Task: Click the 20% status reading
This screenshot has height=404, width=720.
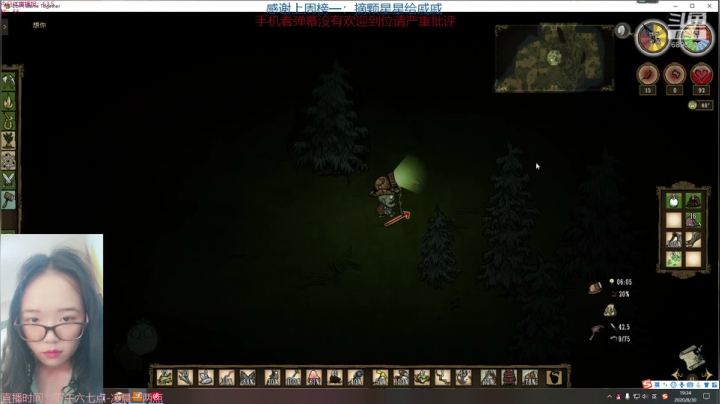Action: (624, 294)
